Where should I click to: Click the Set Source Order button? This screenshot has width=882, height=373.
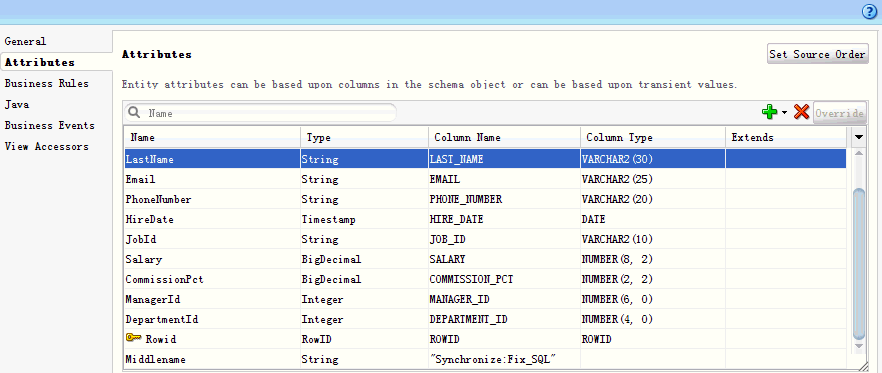click(817, 54)
